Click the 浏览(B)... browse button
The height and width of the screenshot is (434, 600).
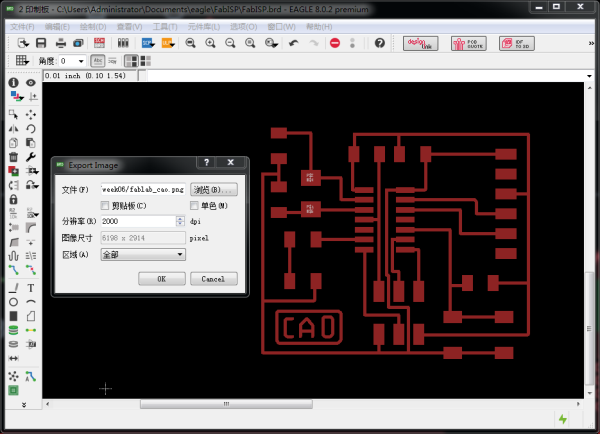[214, 189]
